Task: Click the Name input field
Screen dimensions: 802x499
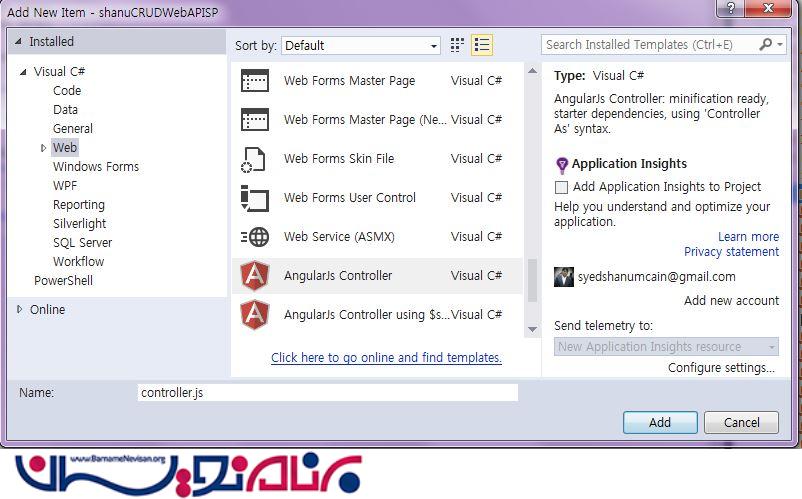Action: coord(327,393)
